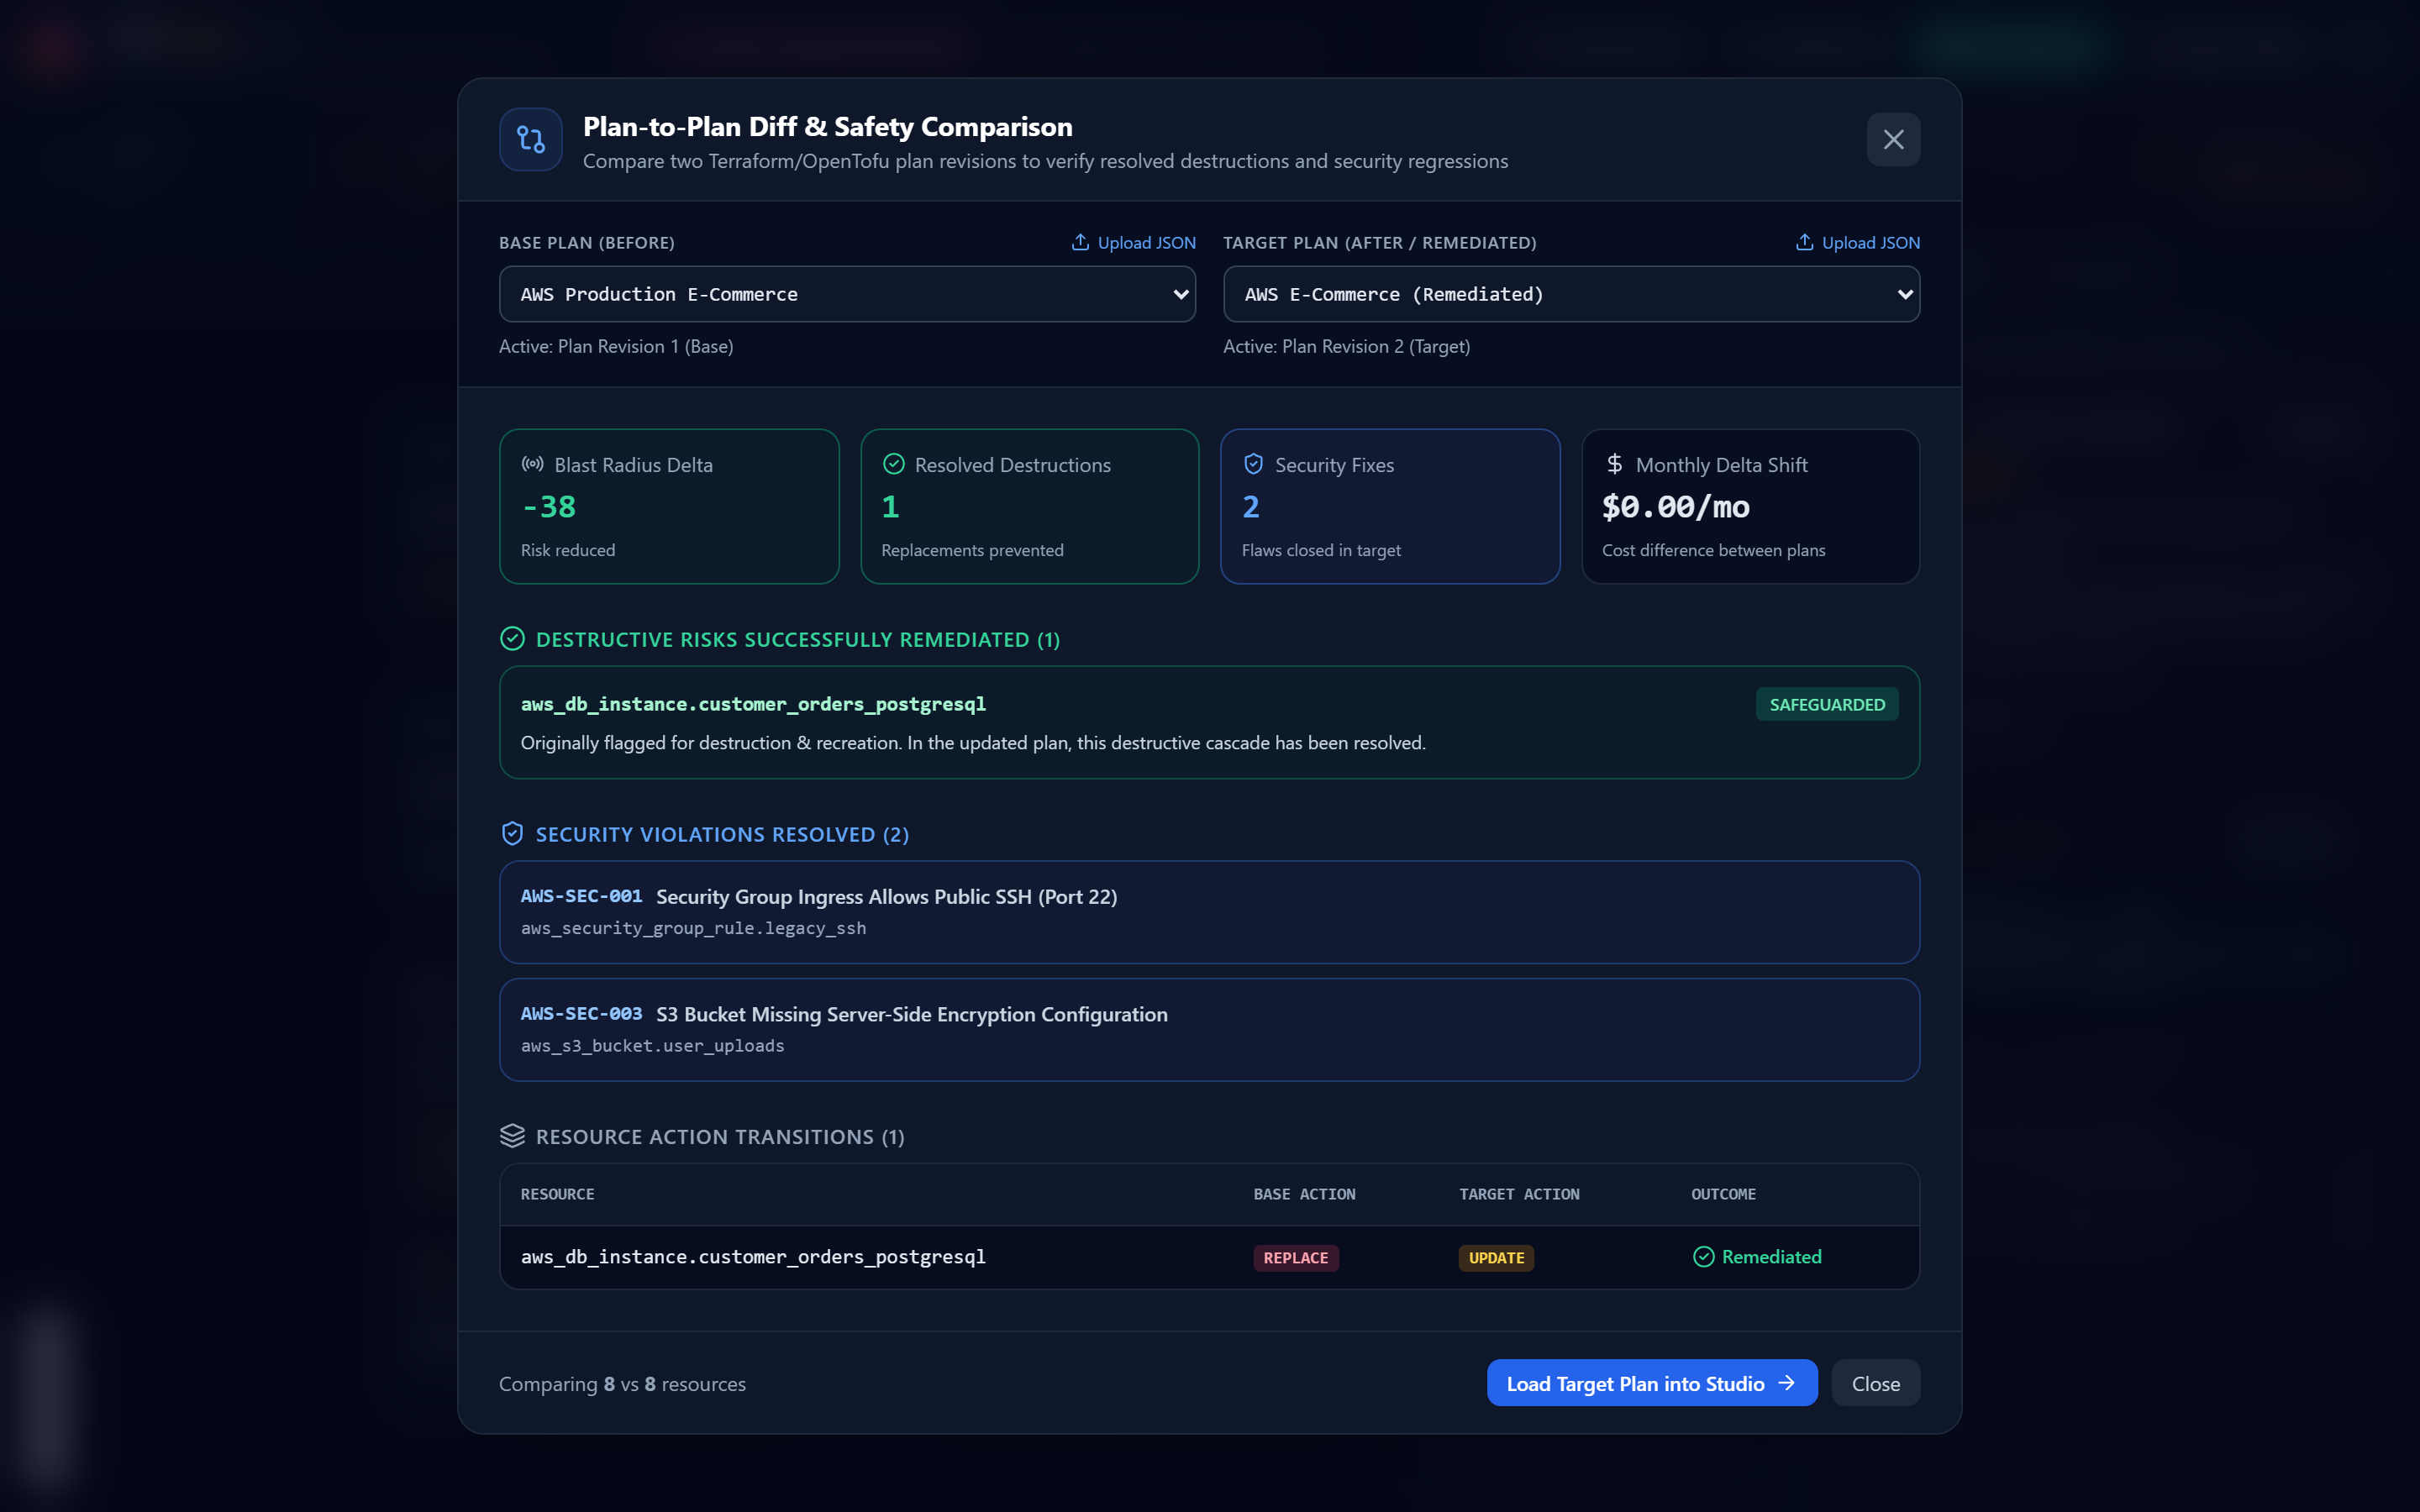This screenshot has width=2420, height=1512.
Task: Upload JSON for the Base Plan
Action: click(x=1134, y=243)
